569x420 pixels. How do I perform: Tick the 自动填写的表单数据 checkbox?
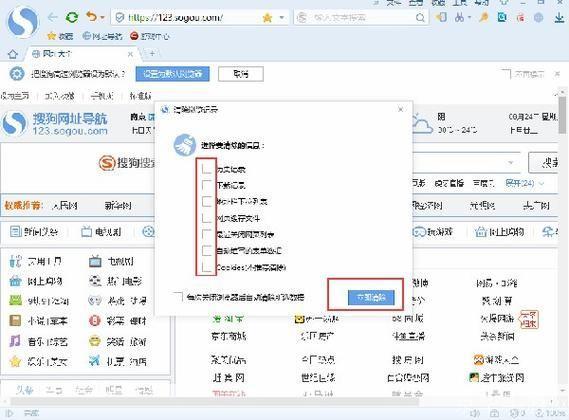(x=206, y=250)
